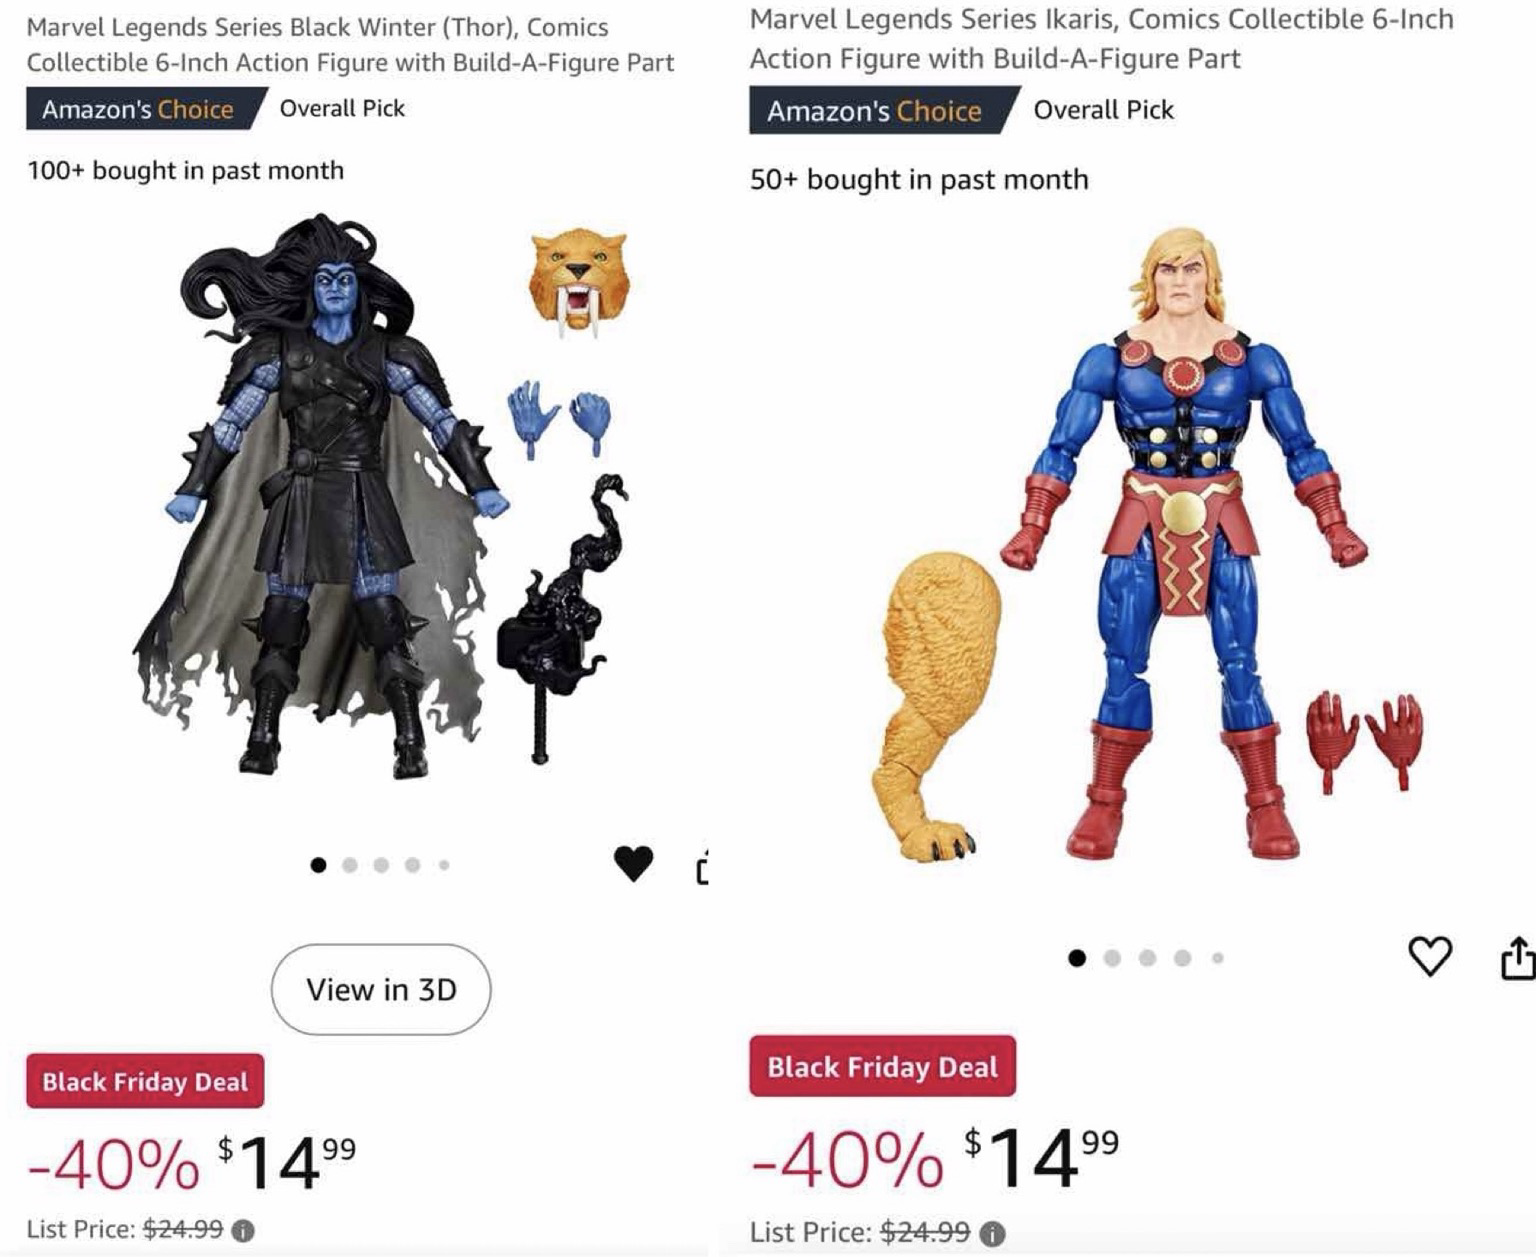Tap the outline heart on Ikaris listing
Screen dimensions: 1536x1257
pyautogui.click(x=1430, y=956)
